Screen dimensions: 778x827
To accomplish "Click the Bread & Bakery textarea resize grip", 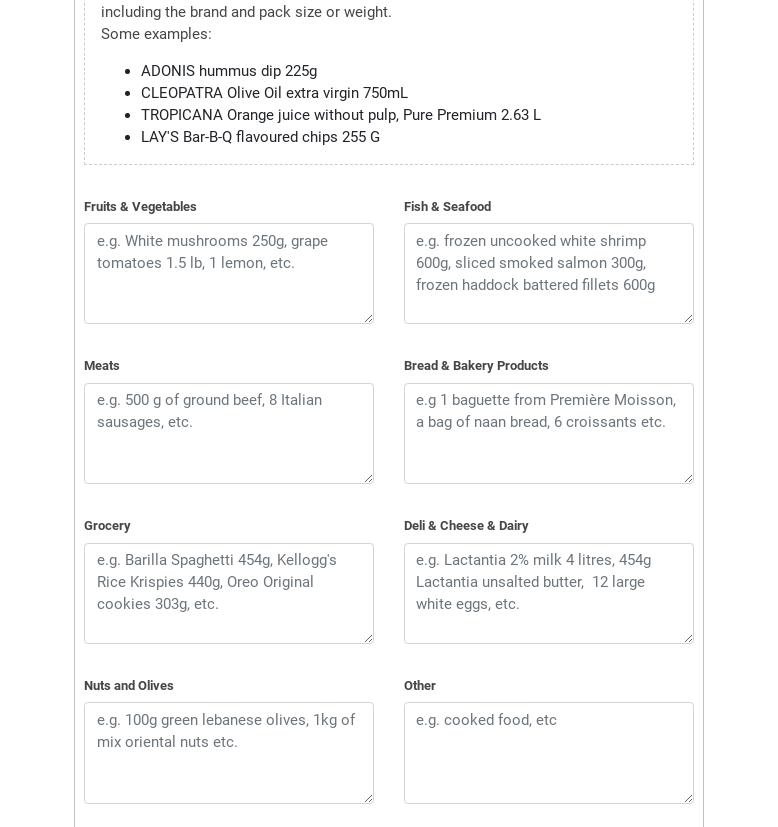I will (688, 478).
